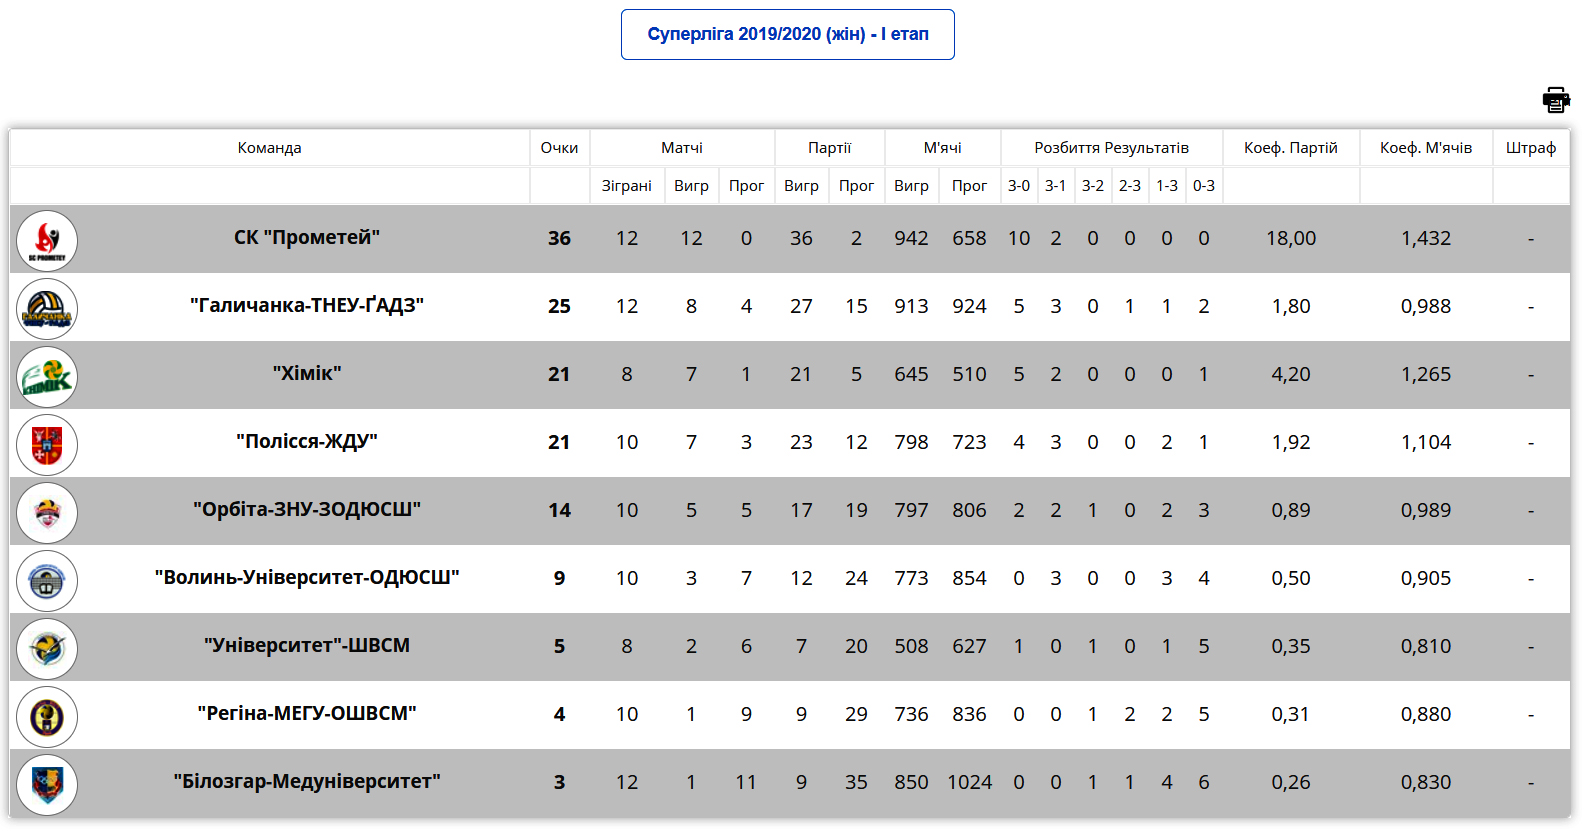Click Прометей's ball ratio 1,432

pyautogui.click(x=1426, y=239)
